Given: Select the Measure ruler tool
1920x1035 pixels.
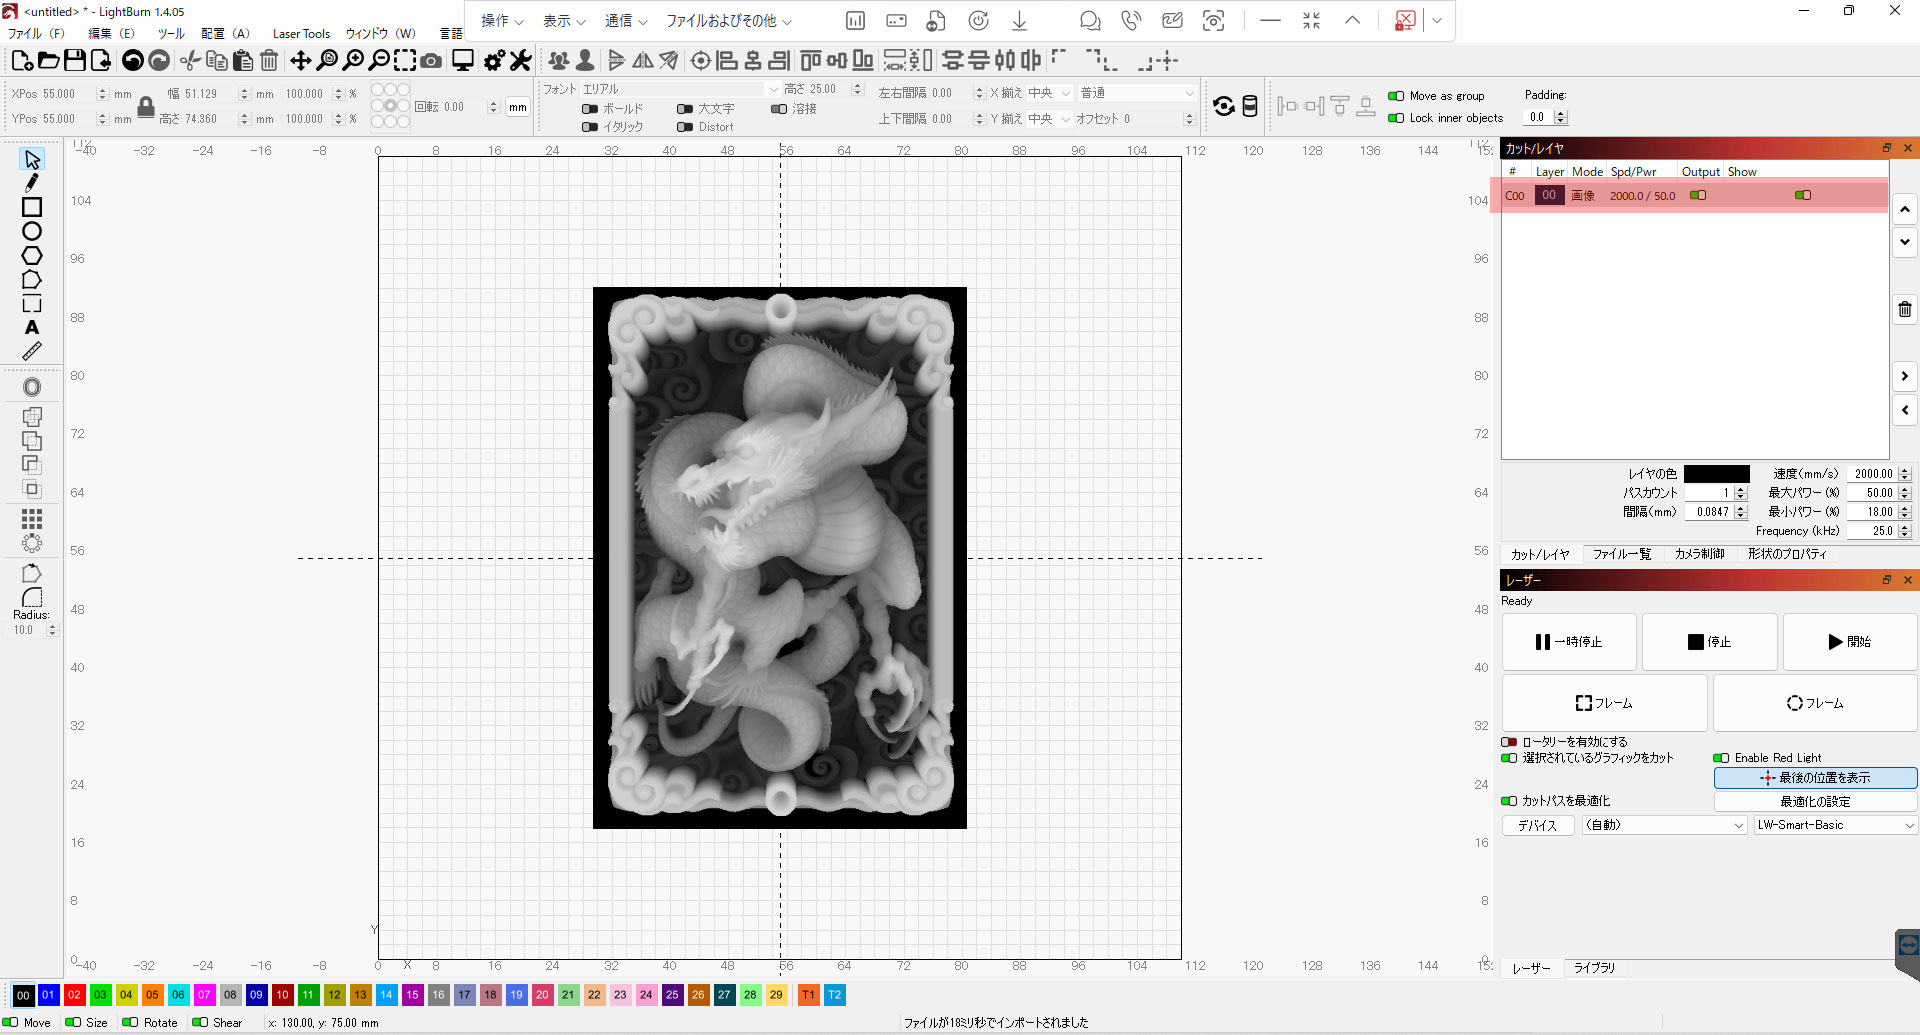Looking at the screenshot, I should coord(32,351).
